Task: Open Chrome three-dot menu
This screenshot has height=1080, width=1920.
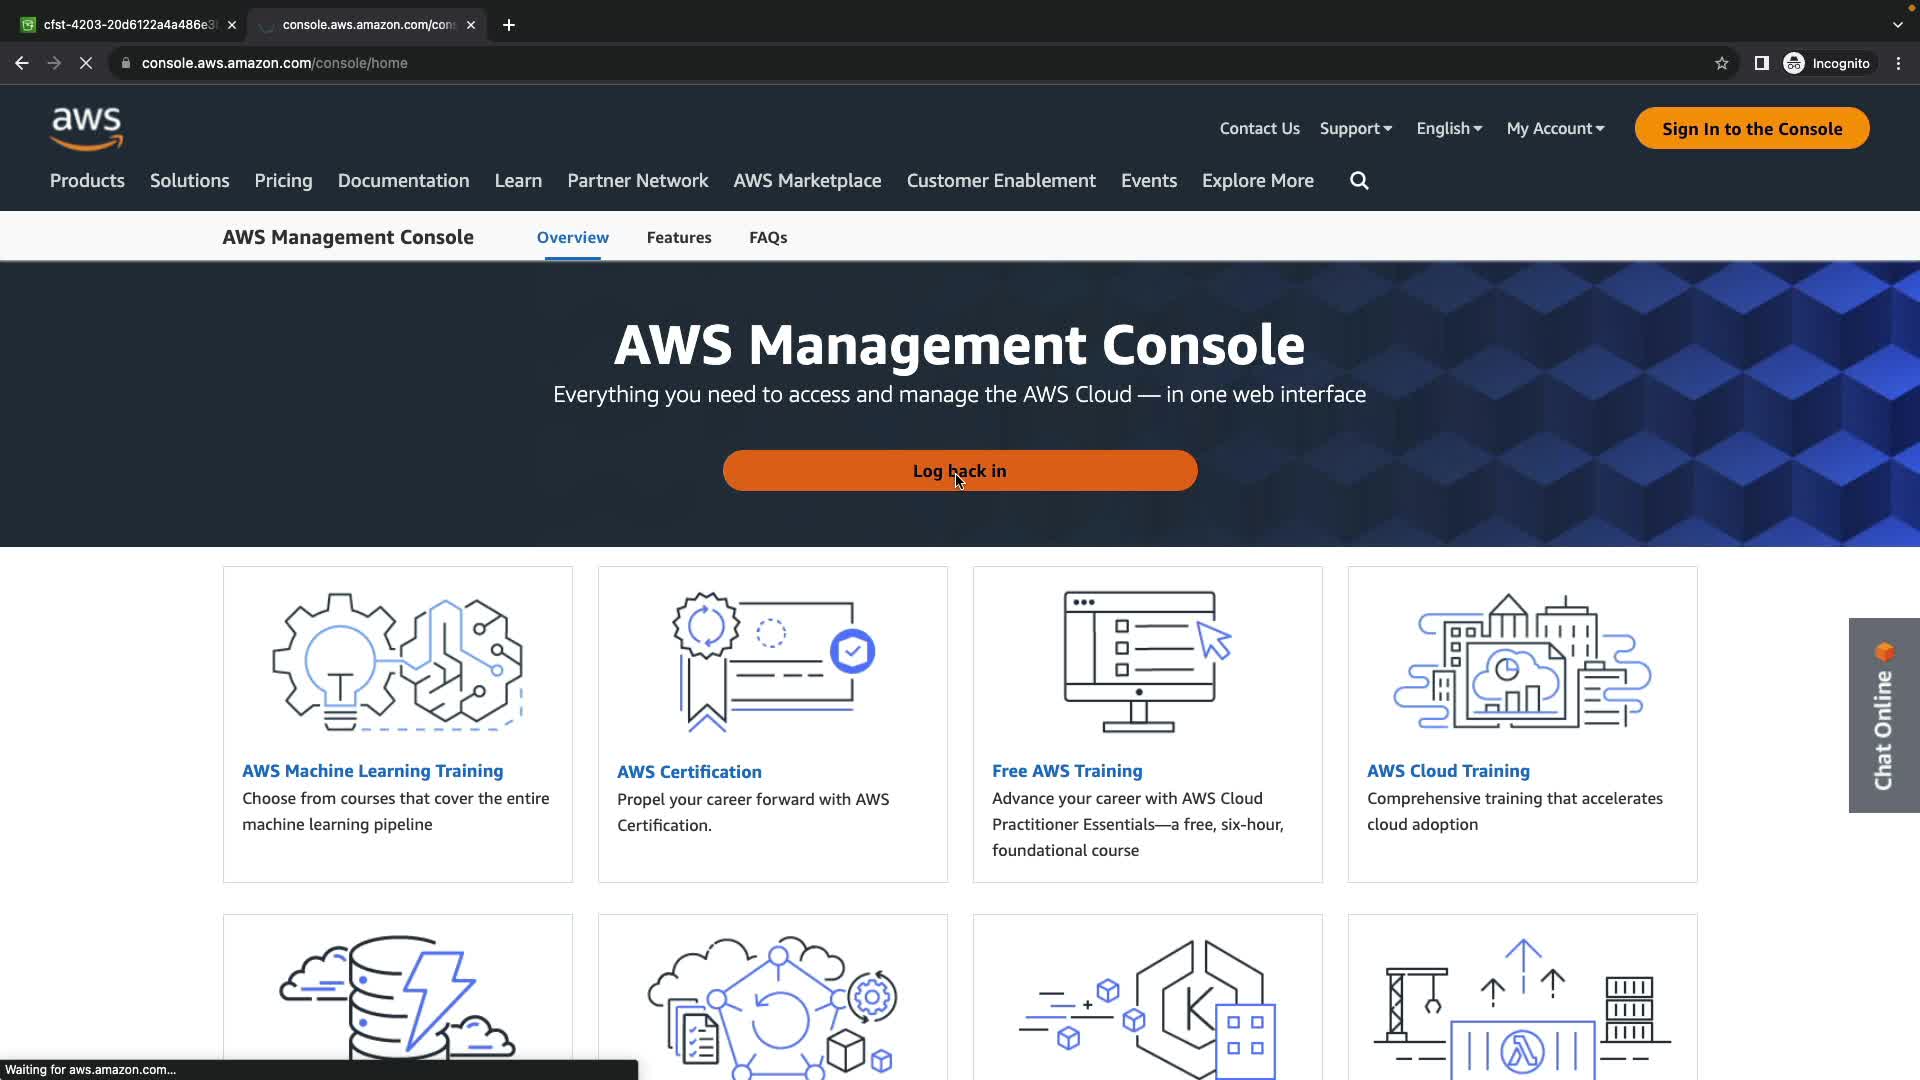Action: pos(1898,63)
